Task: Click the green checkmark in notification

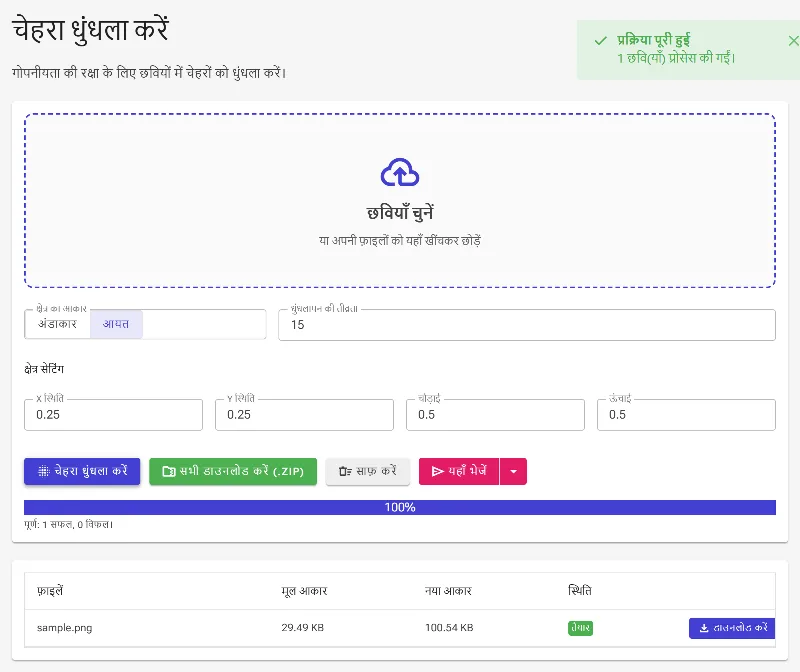Action: [x=601, y=41]
